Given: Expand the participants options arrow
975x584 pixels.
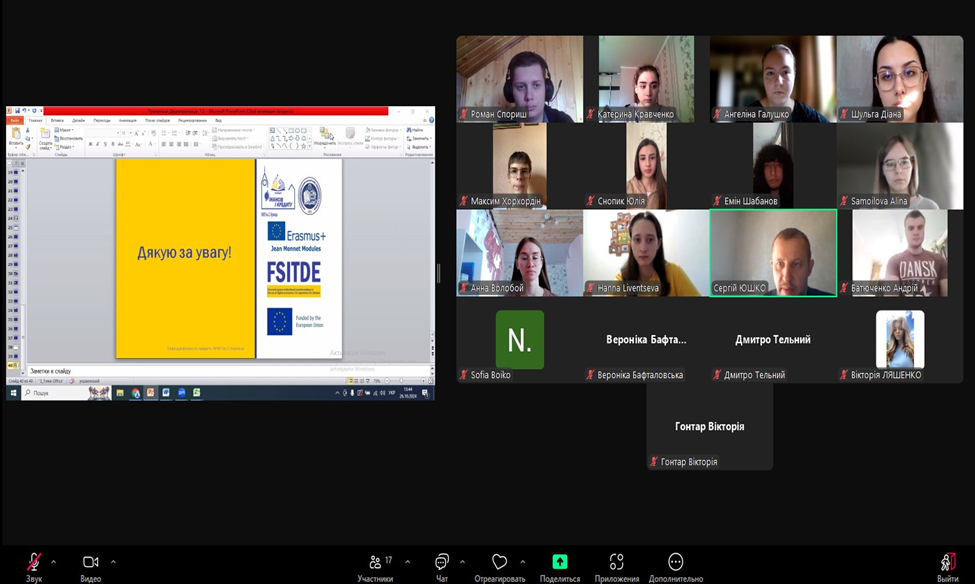Looking at the screenshot, I should tap(407, 562).
